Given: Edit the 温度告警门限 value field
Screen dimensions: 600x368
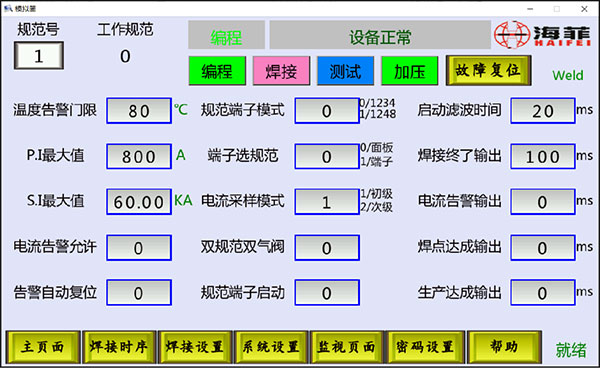Looking at the screenshot, I should click(x=139, y=111).
